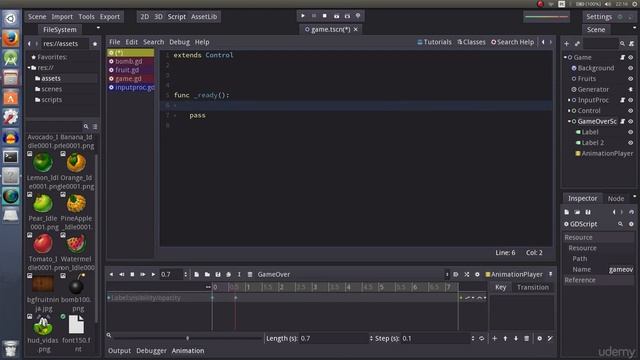Move selected track down arrow

click(x=516, y=338)
